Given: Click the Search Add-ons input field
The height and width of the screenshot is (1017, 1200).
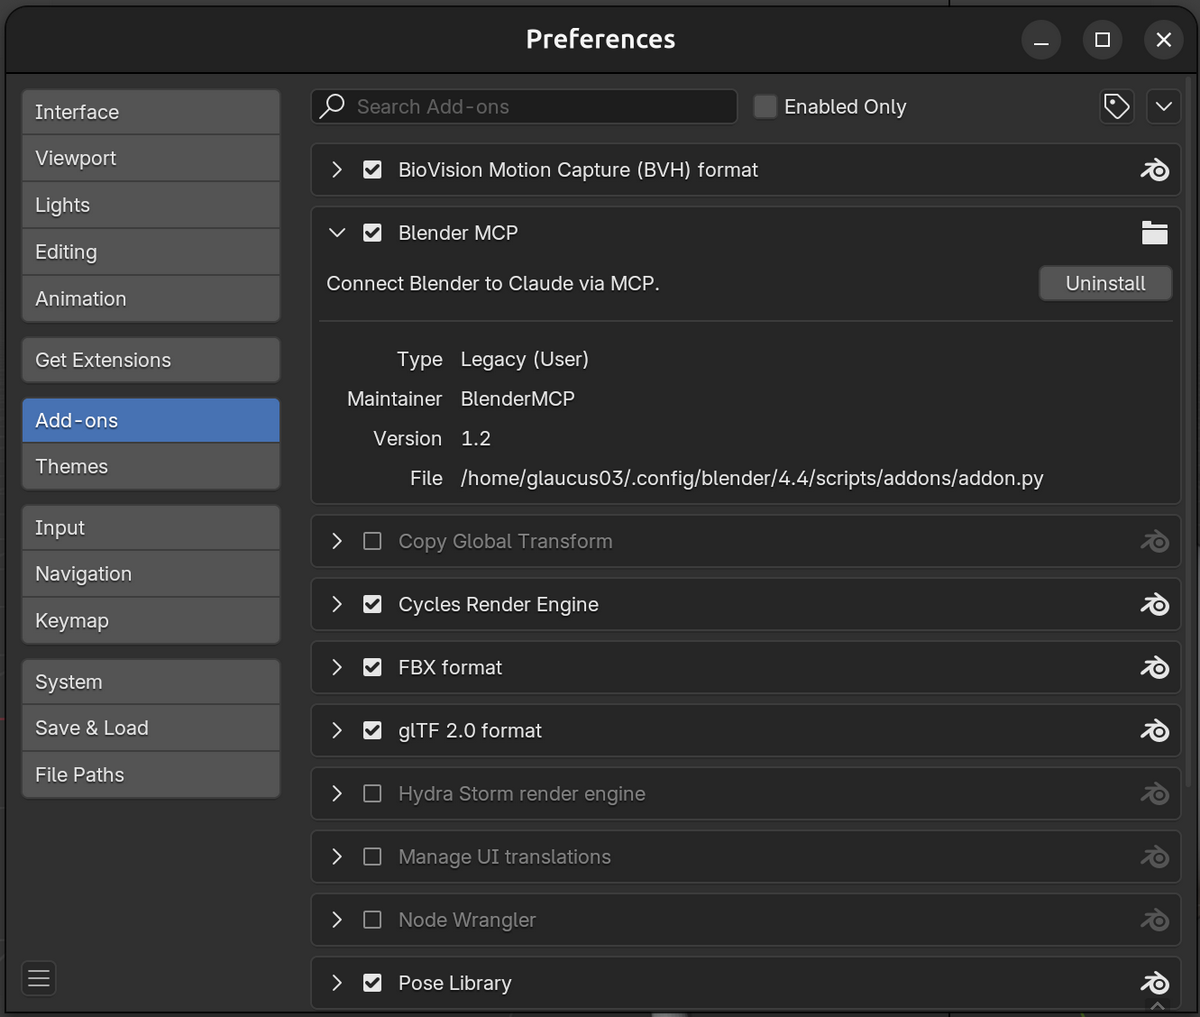Looking at the screenshot, I should [x=525, y=106].
